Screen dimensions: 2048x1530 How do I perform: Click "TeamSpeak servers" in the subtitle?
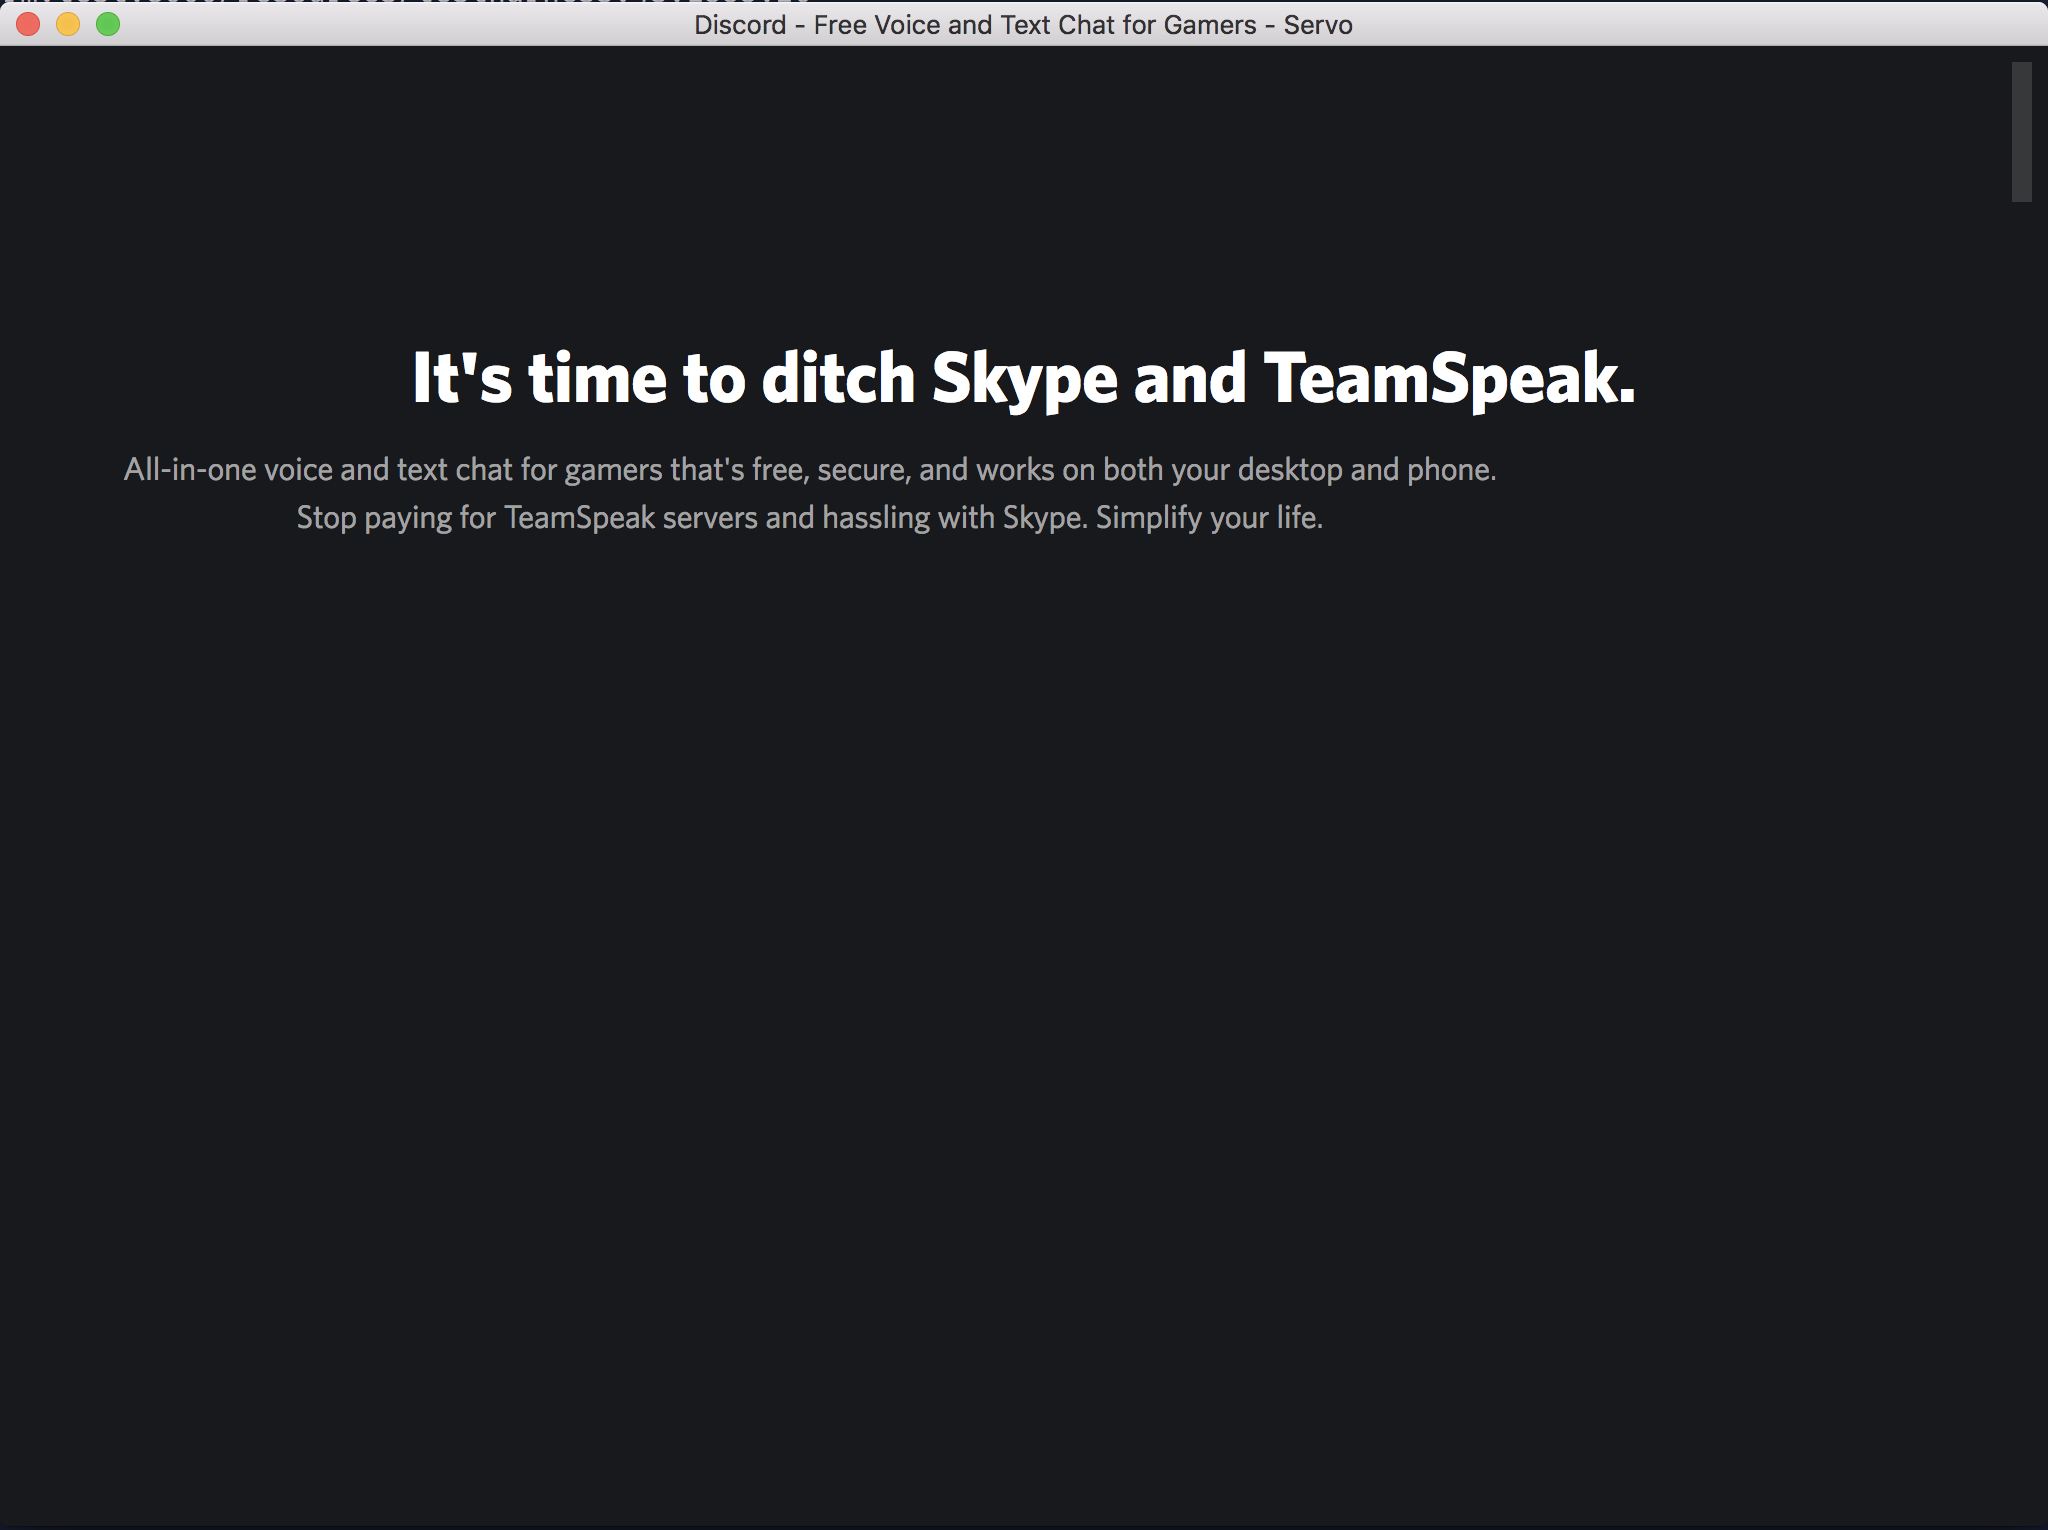[630, 518]
